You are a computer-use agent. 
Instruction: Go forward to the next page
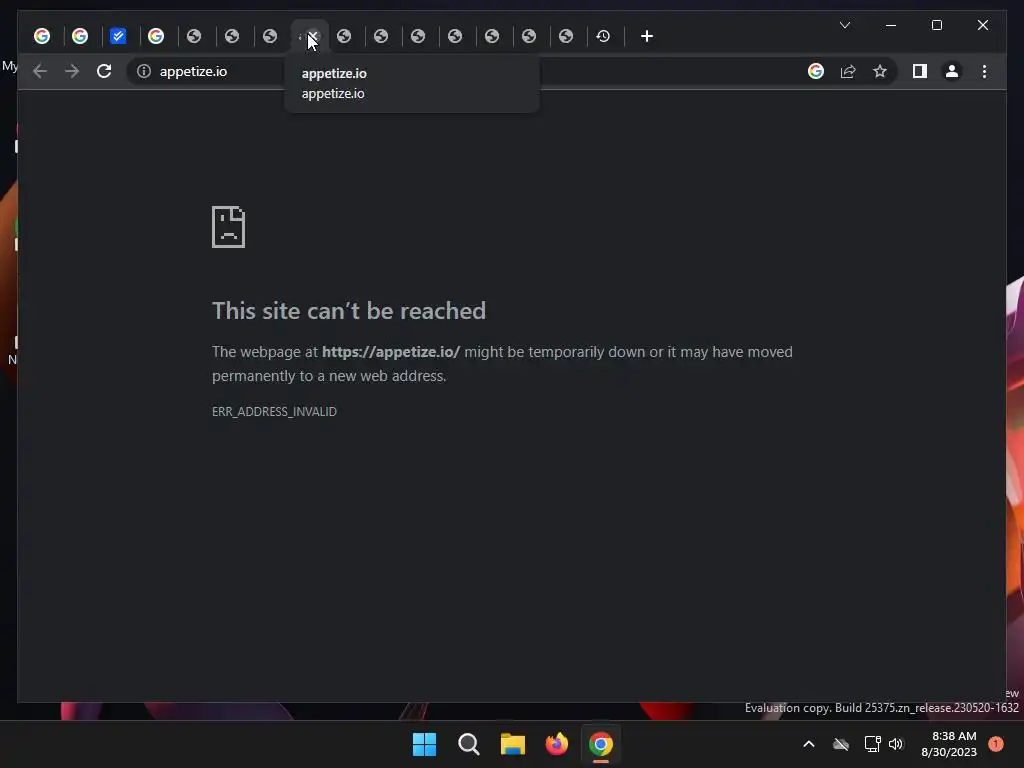pyautogui.click(x=72, y=71)
